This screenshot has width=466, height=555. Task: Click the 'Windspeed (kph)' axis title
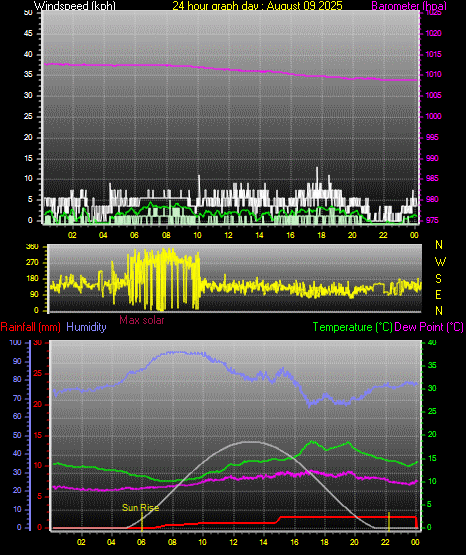tap(75, 6)
